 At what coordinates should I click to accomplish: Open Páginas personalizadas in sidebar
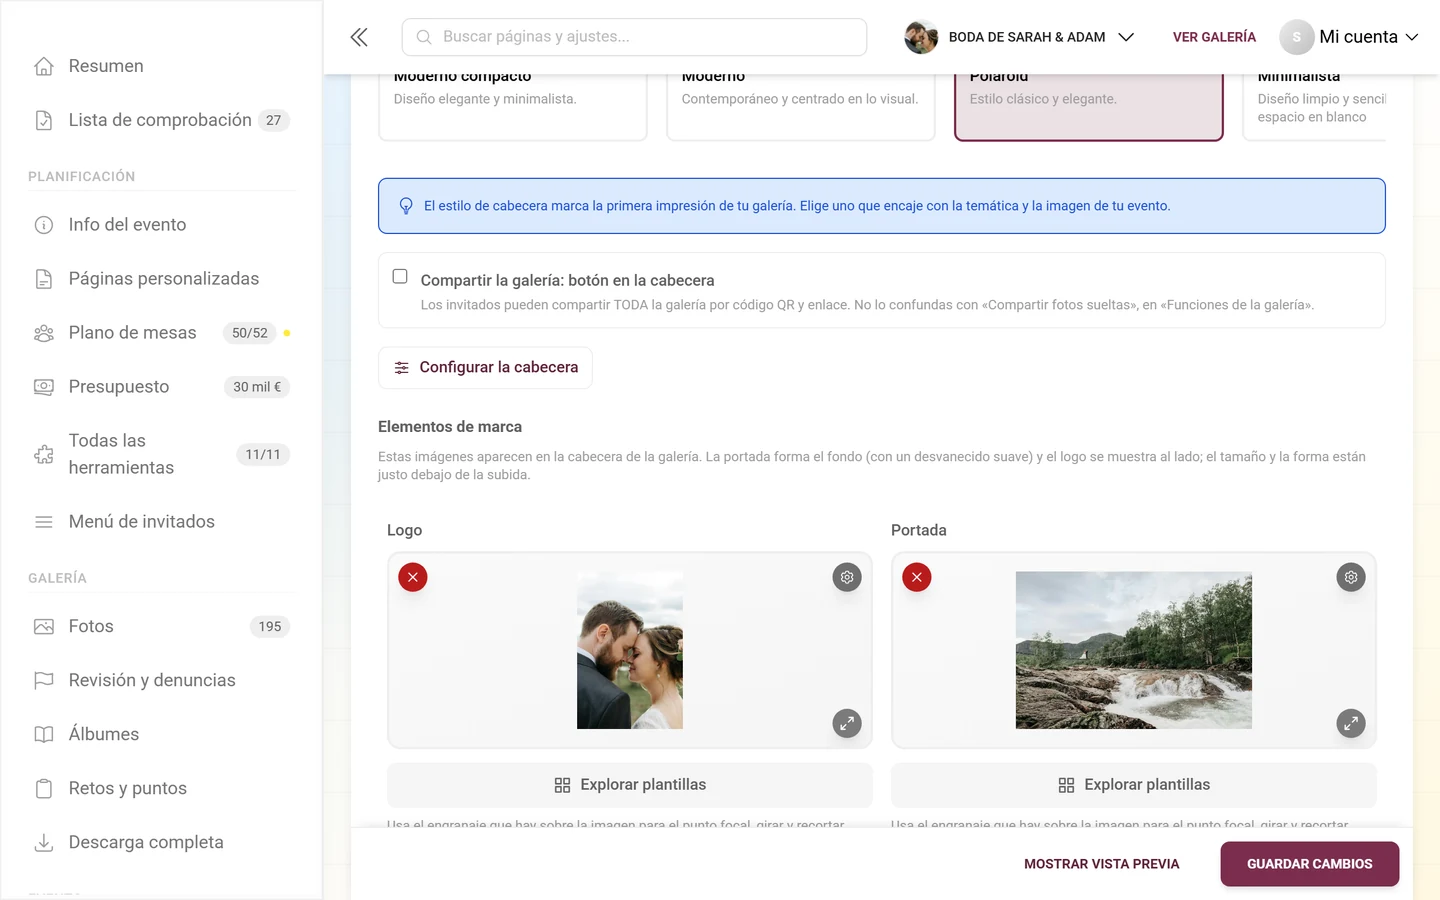[x=162, y=279]
